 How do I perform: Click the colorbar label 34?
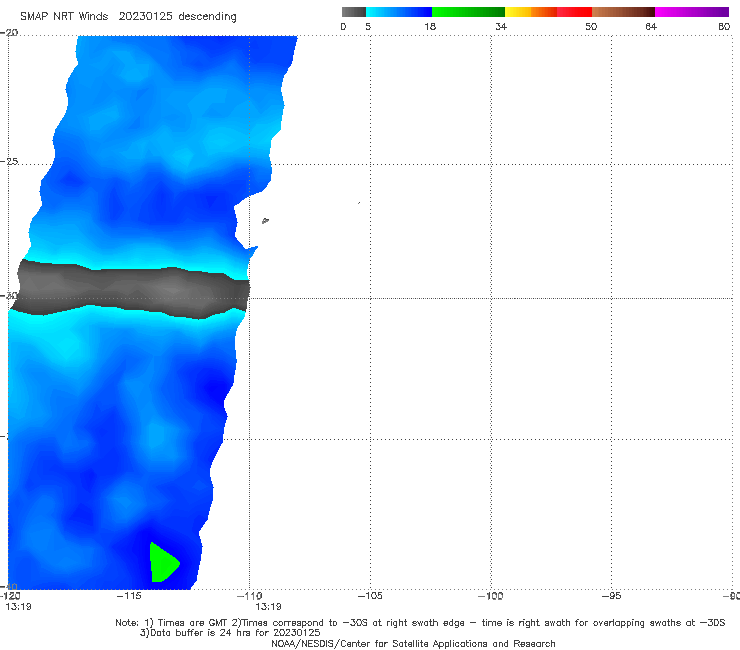(x=501, y=26)
